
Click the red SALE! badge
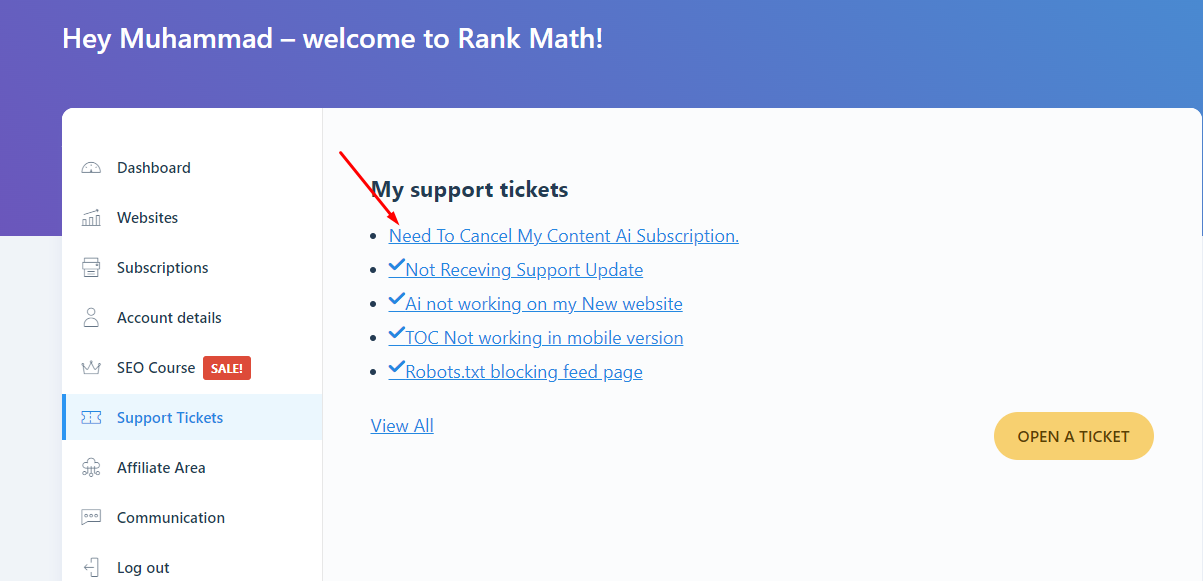coord(227,368)
